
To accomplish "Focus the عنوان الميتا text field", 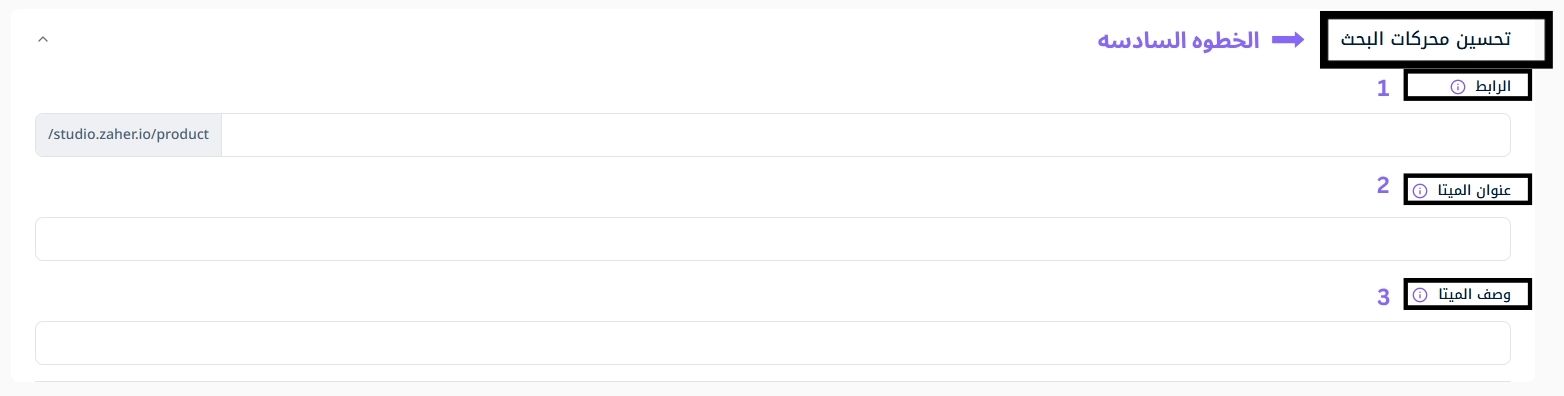I will pyautogui.click(x=772, y=239).
